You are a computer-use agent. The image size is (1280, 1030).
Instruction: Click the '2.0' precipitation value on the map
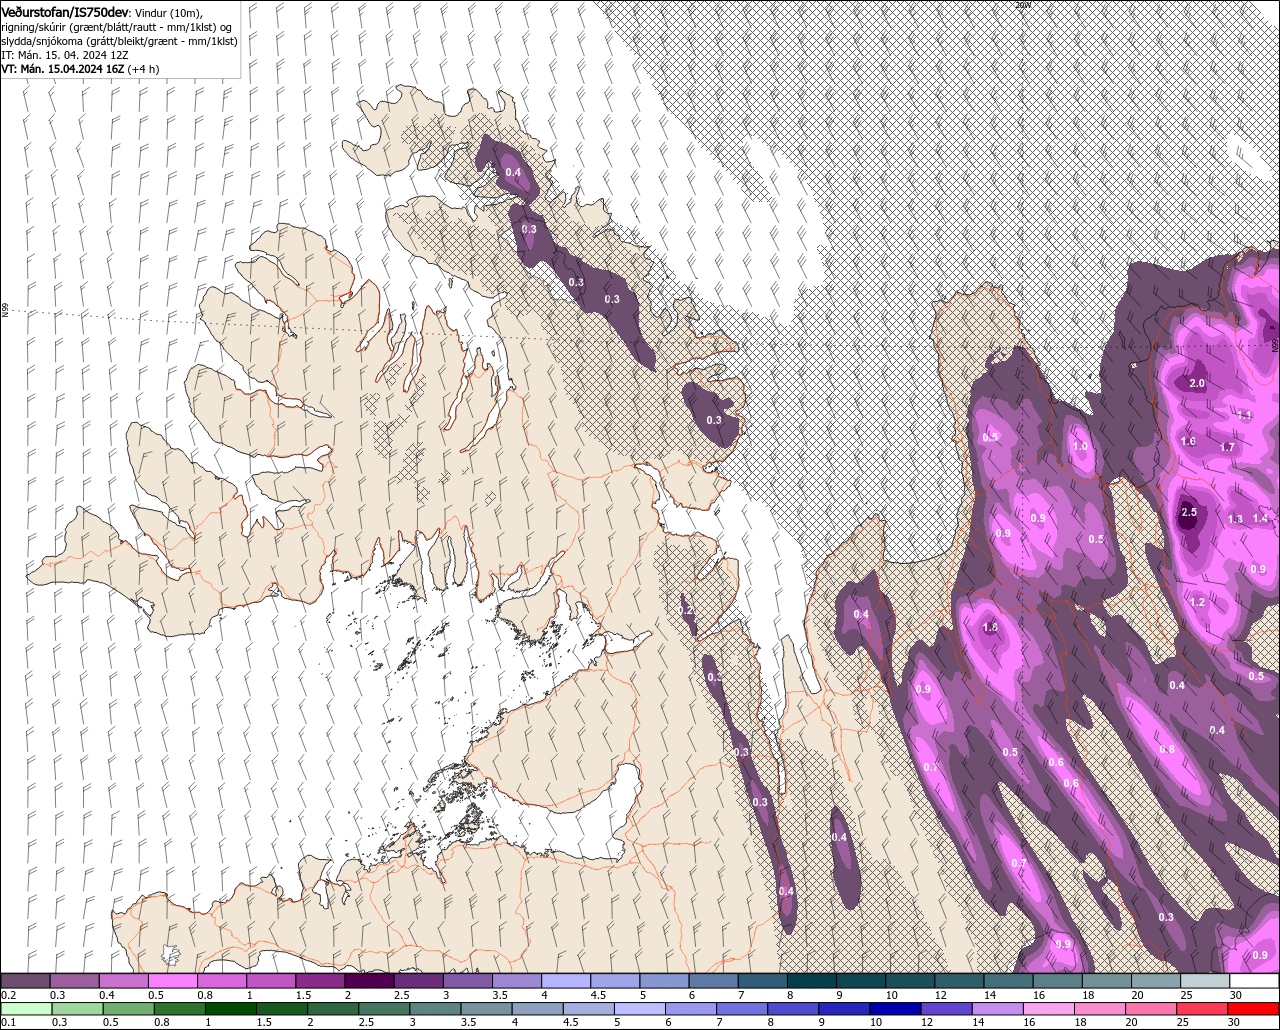[1197, 383]
